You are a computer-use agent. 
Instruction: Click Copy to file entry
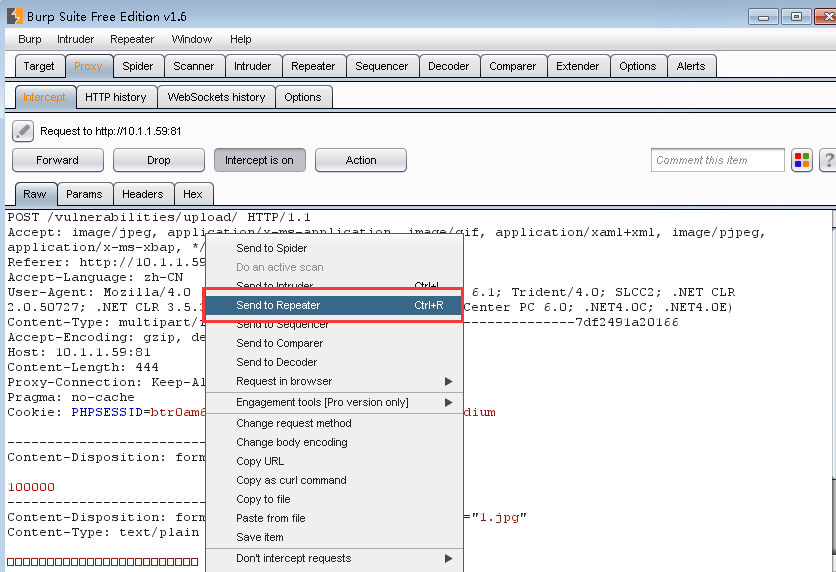click(334, 500)
